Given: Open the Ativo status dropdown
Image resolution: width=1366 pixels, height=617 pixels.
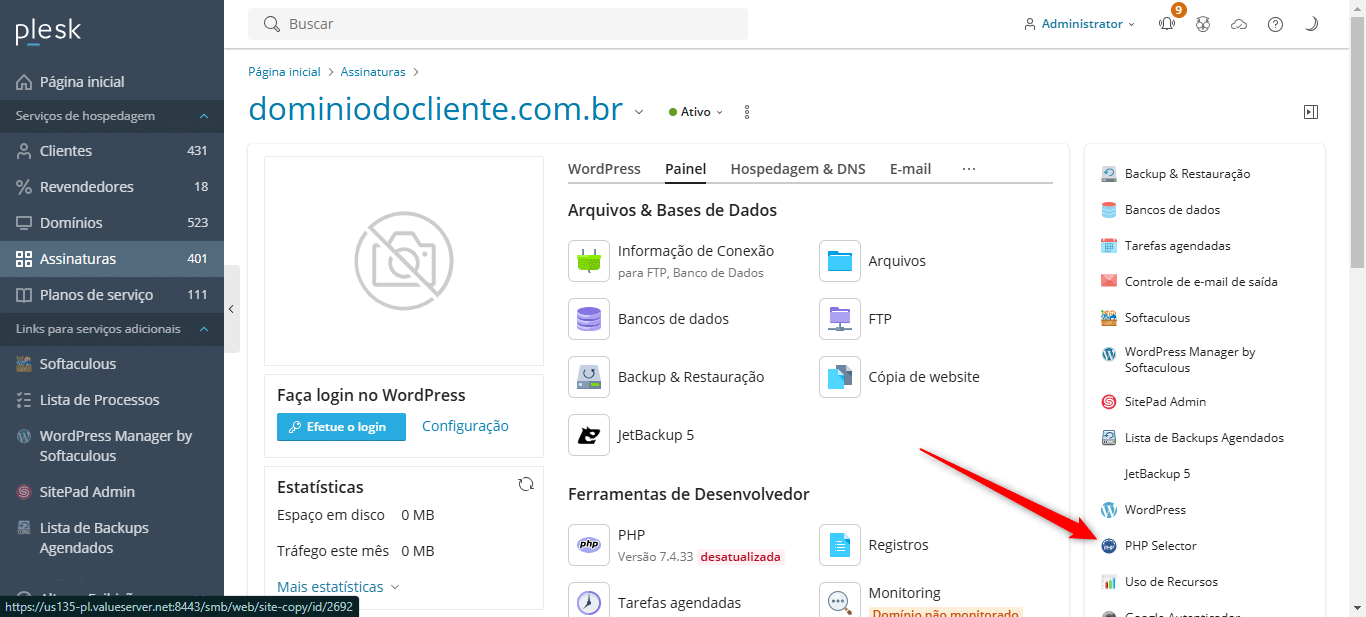Looking at the screenshot, I should coord(696,112).
